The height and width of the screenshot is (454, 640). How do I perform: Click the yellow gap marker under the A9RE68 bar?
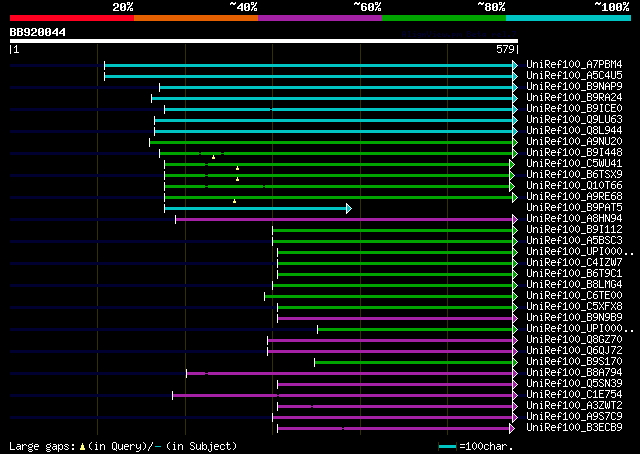click(234, 201)
